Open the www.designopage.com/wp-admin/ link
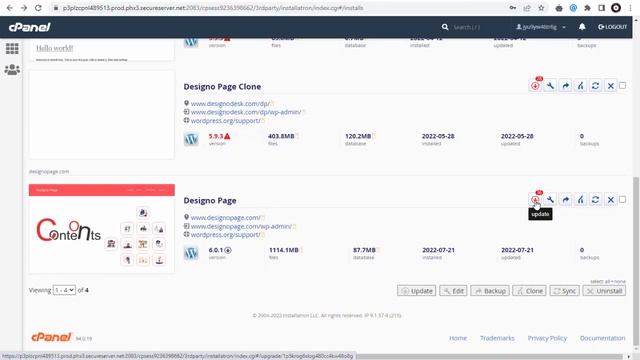 [x=241, y=226]
